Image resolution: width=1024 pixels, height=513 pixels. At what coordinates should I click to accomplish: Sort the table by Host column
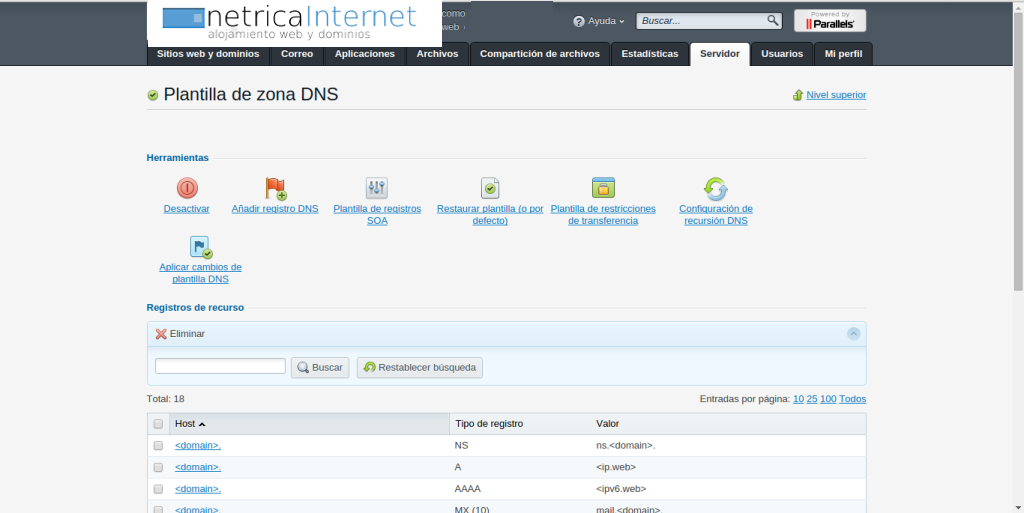[189, 424]
